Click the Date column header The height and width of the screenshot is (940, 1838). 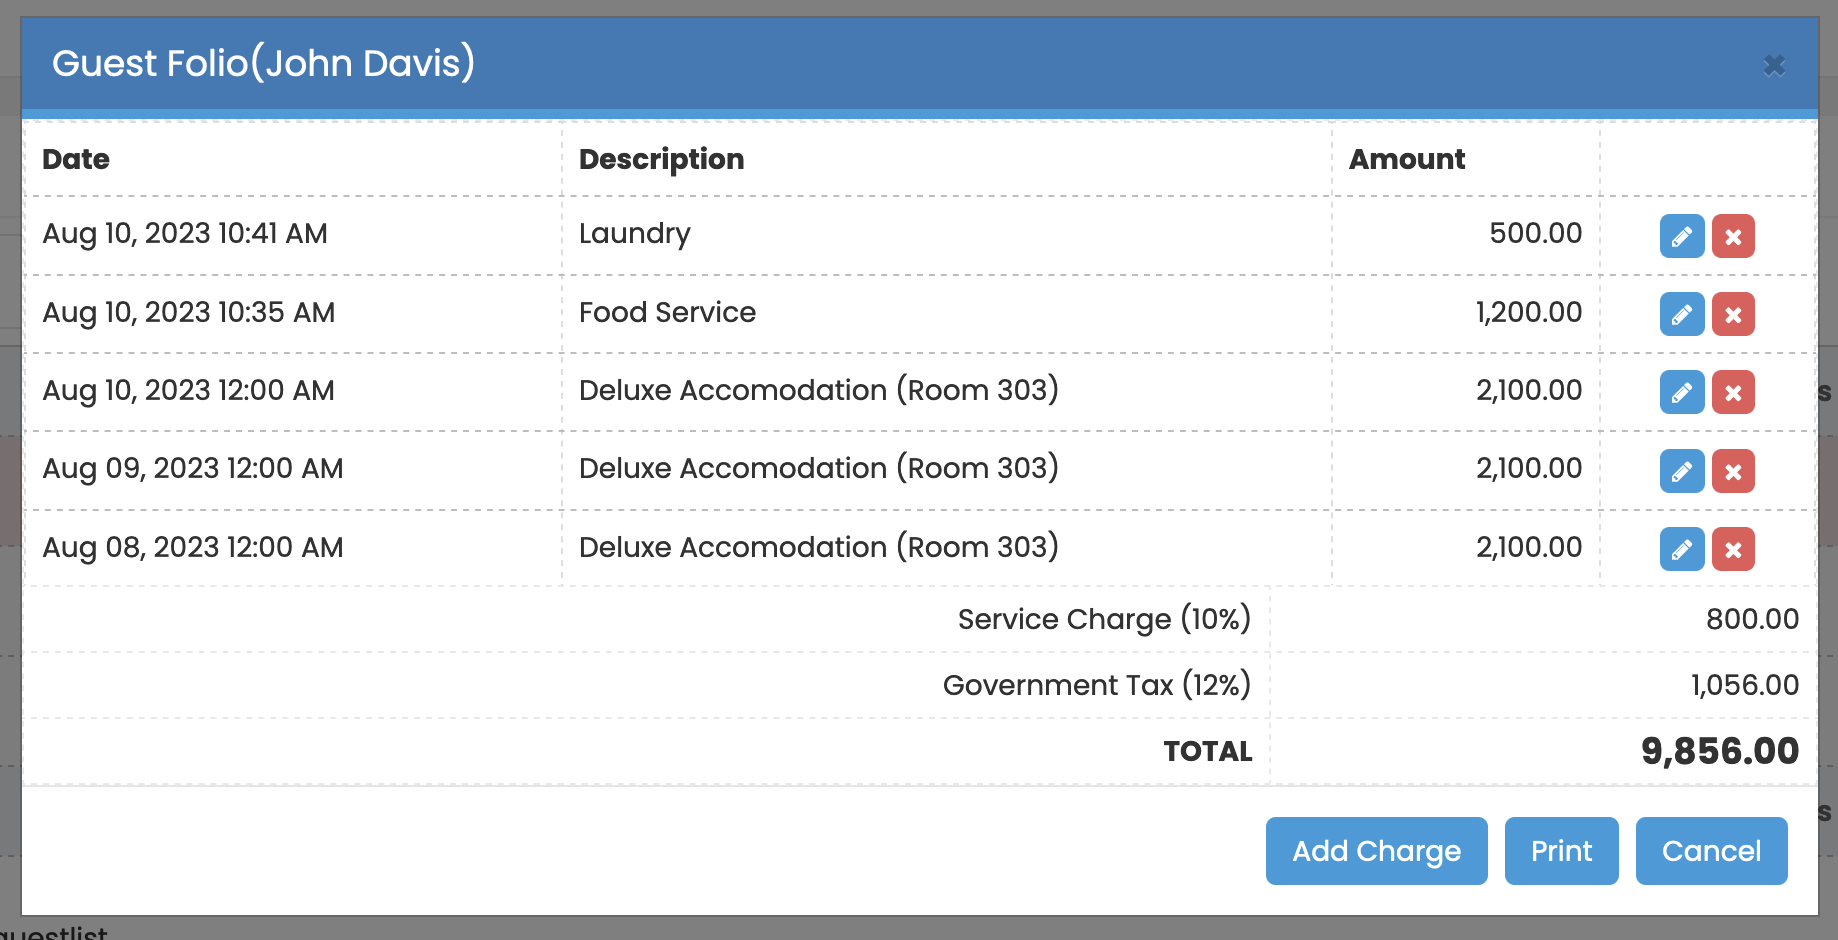pos(76,159)
